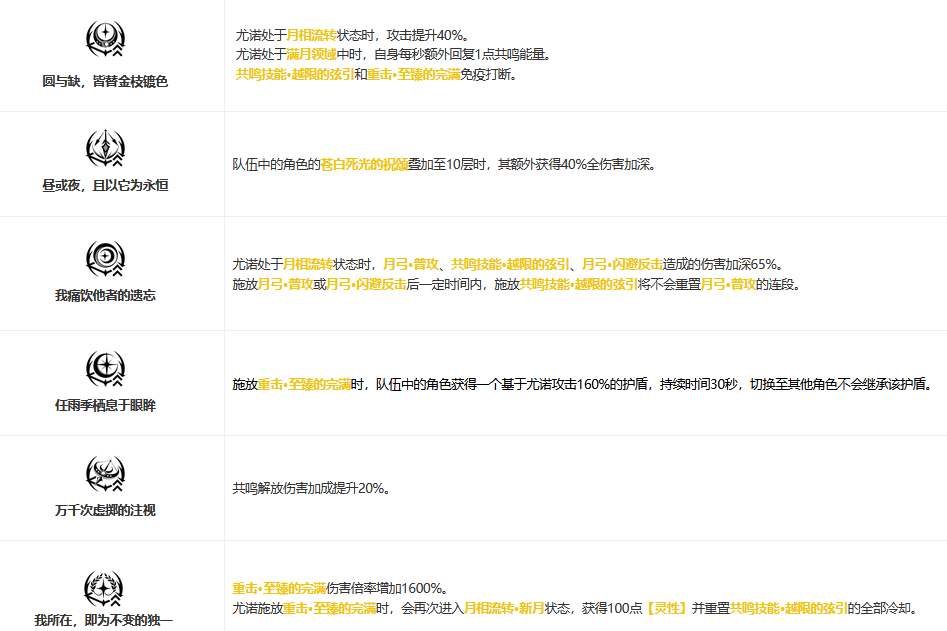Open the 苍白死光的祝颂 link
This screenshot has height=631, width=947.
pyautogui.click(x=364, y=164)
